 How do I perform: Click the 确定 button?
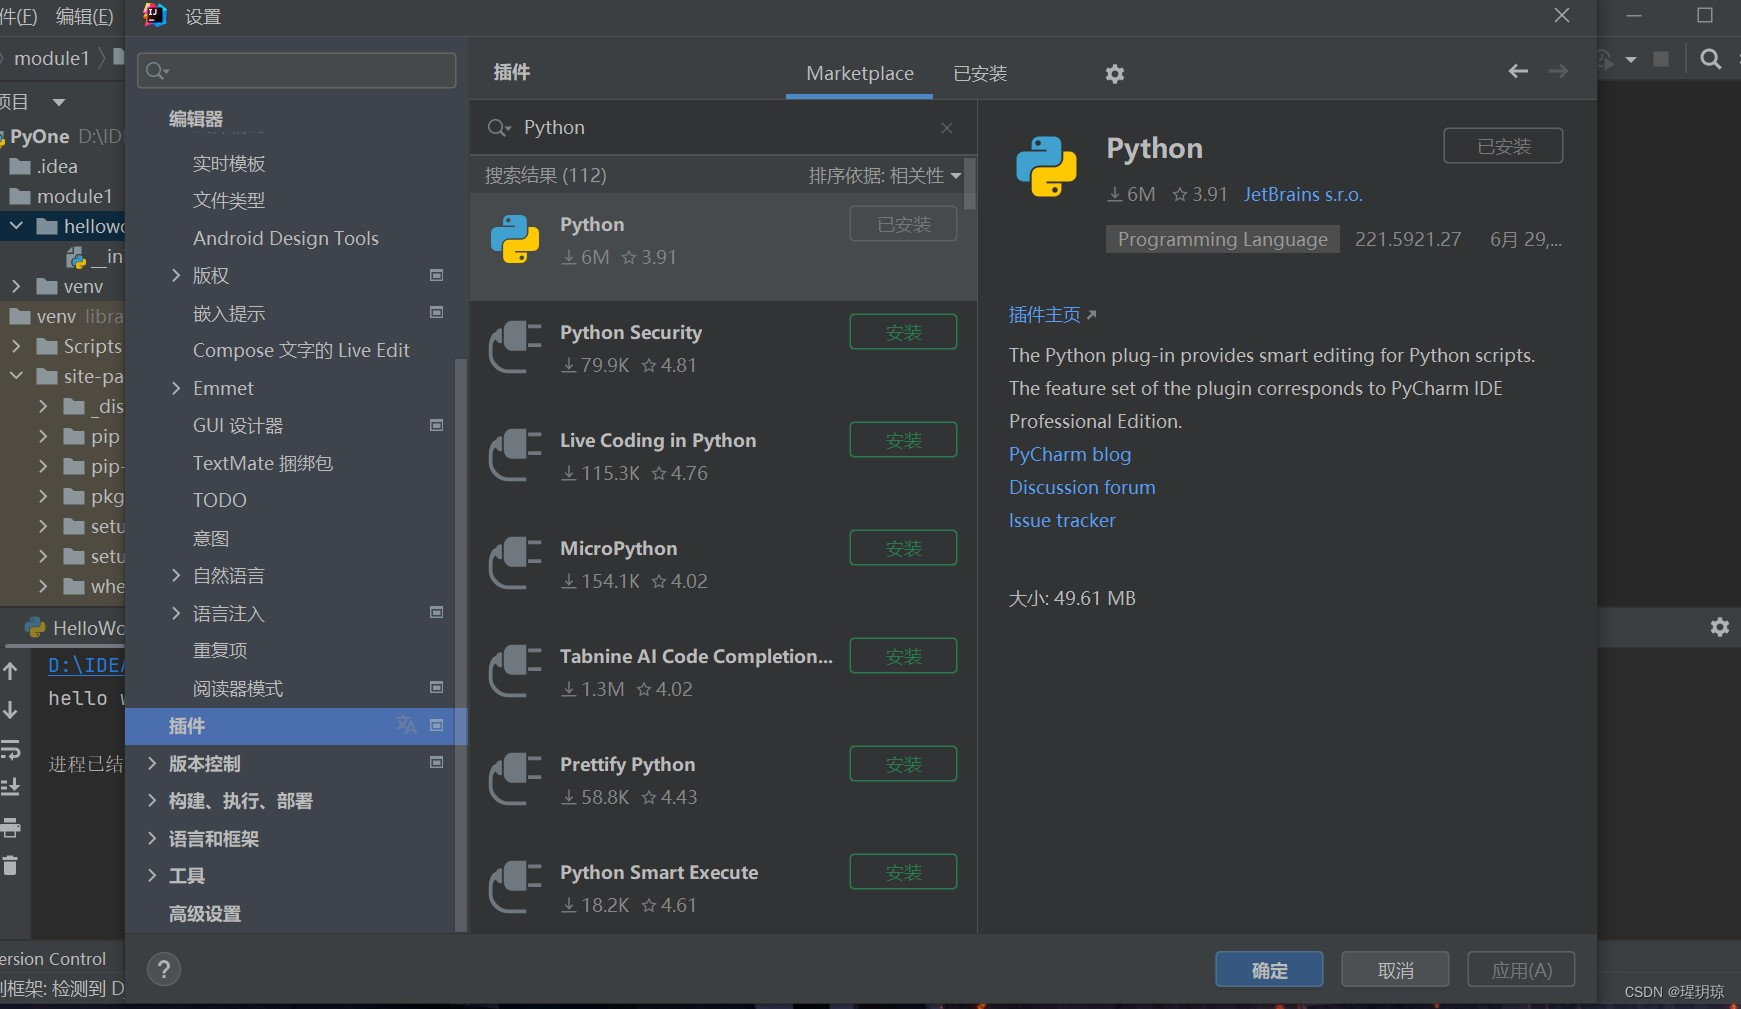point(1269,970)
